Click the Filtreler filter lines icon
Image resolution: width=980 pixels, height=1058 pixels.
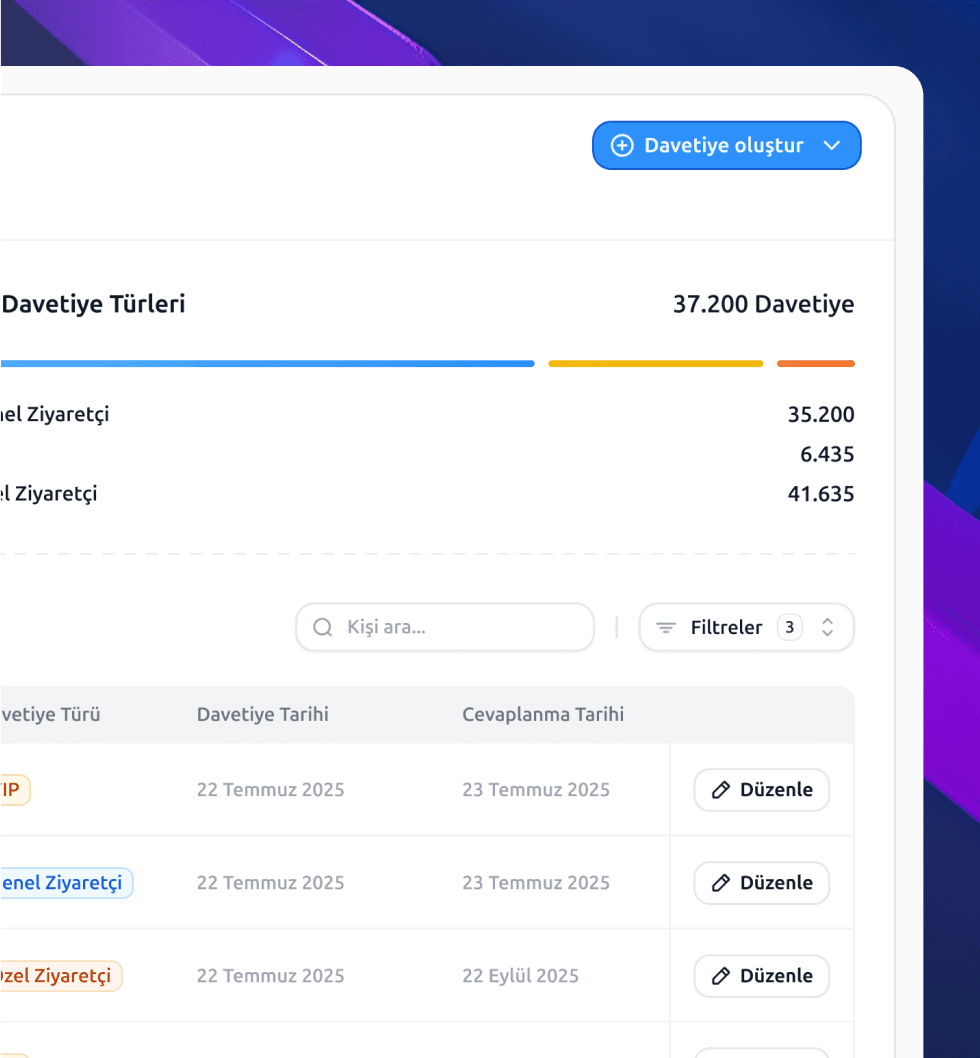tap(665, 628)
